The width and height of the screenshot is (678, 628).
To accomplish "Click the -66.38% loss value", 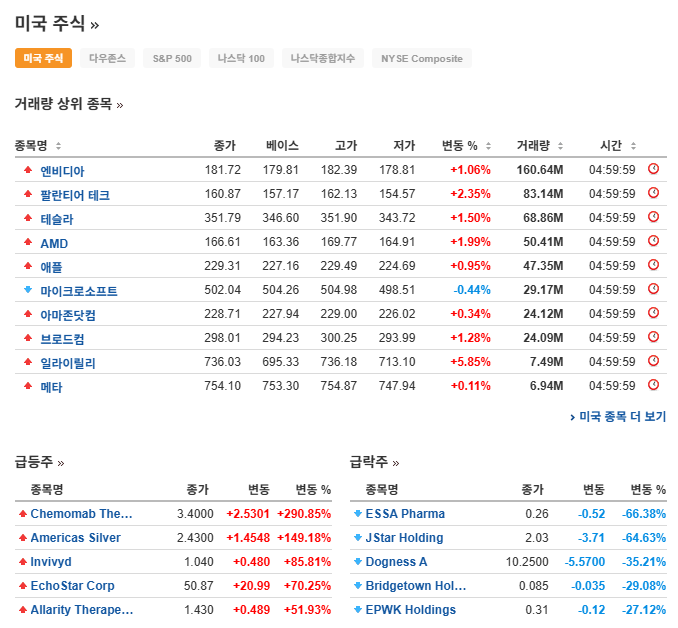I will coord(644,514).
